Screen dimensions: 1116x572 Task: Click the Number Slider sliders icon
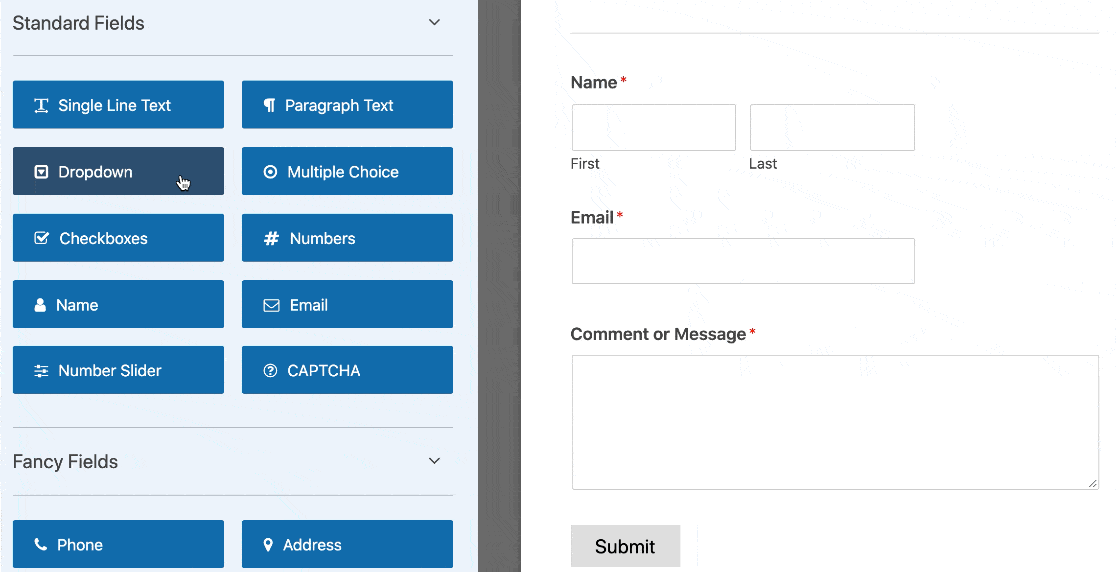coord(41,371)
